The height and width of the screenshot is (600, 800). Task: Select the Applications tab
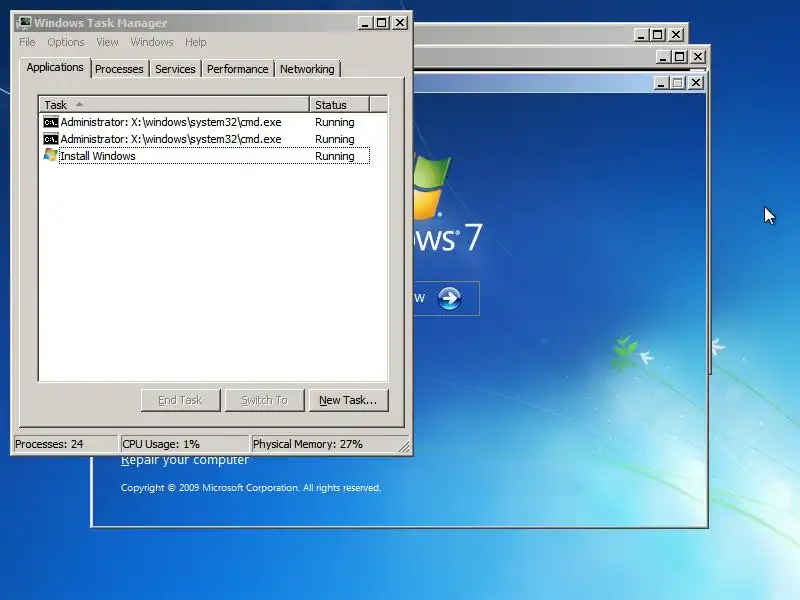(x=55, y=67)
